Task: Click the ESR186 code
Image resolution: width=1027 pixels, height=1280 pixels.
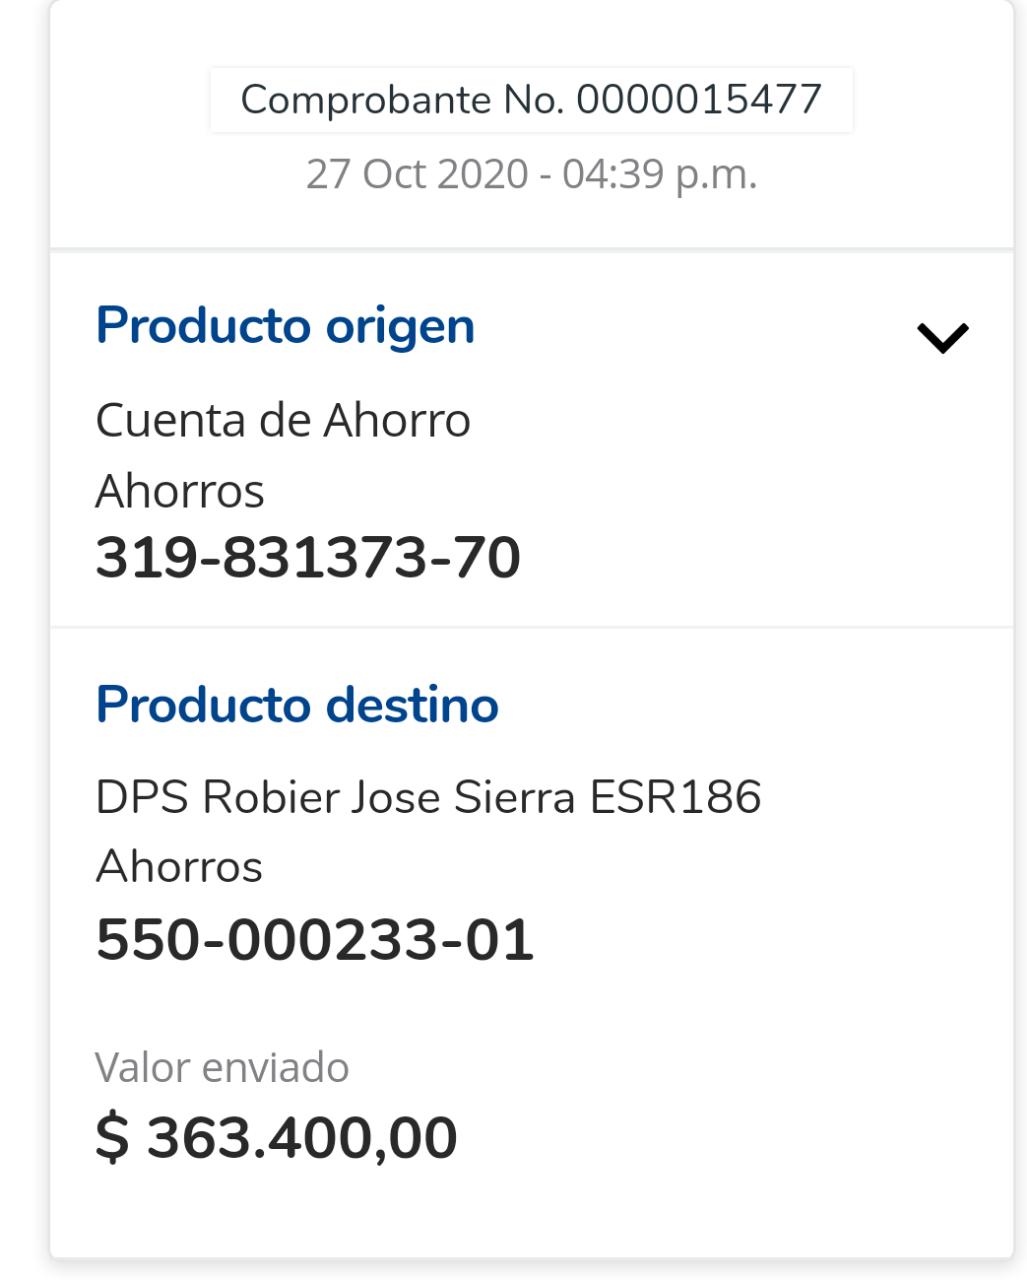Action: pos(675,798)
